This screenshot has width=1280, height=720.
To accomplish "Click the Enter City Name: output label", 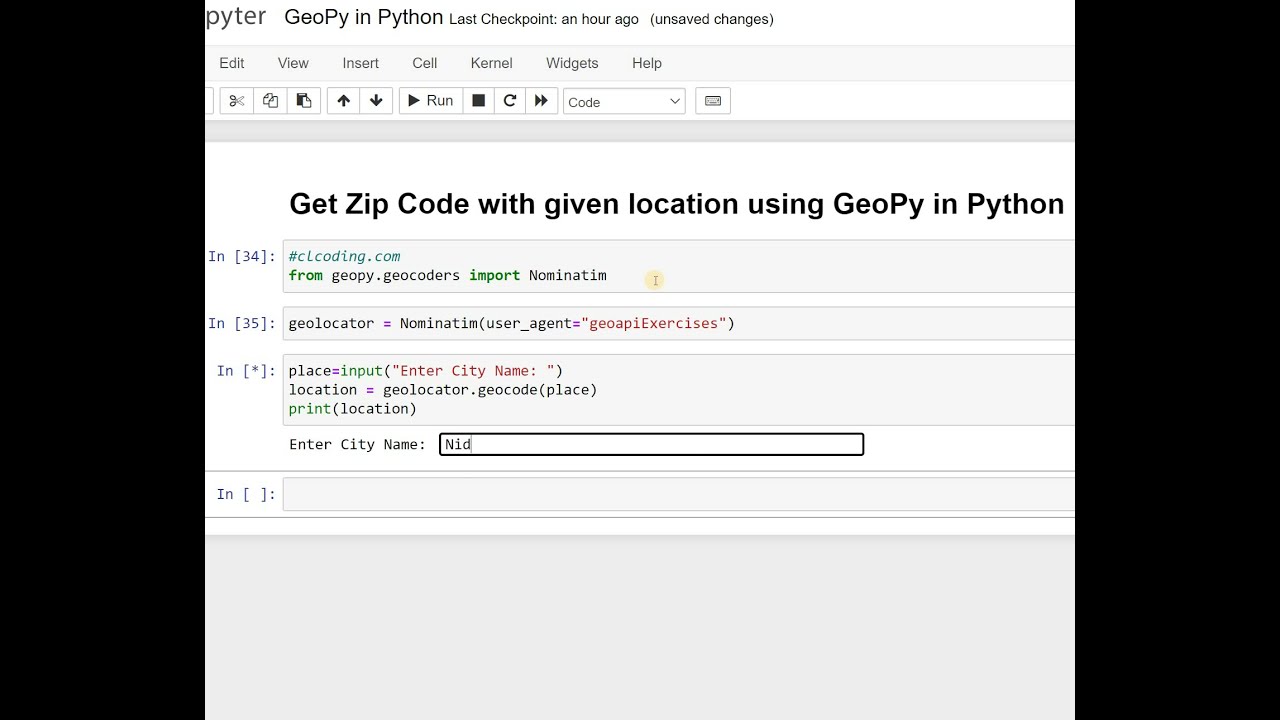I will point(358,444).
